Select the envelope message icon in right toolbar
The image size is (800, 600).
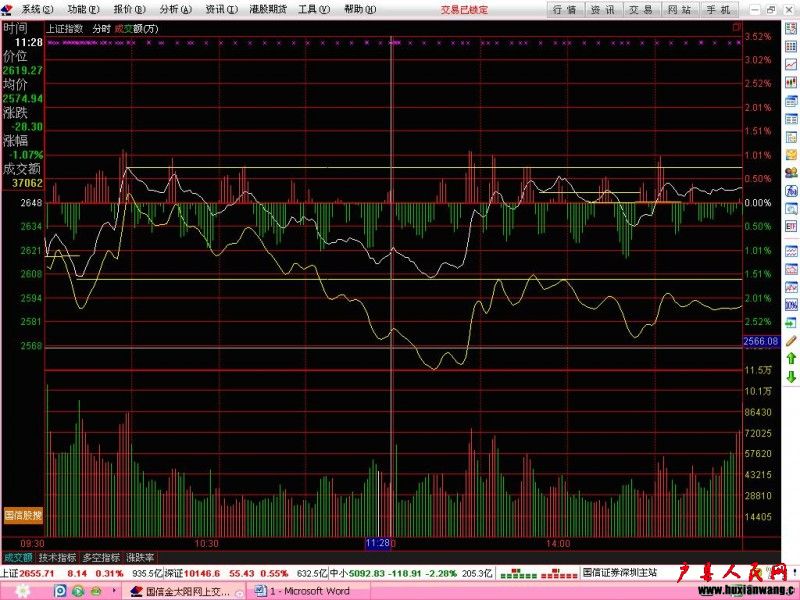791,155
